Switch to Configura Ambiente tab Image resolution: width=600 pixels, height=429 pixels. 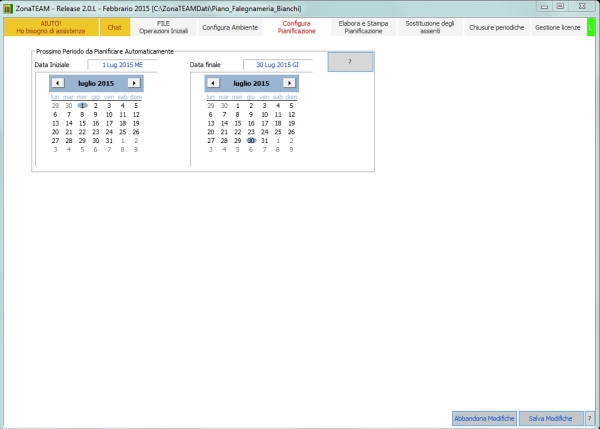click(x=230, y=27)
